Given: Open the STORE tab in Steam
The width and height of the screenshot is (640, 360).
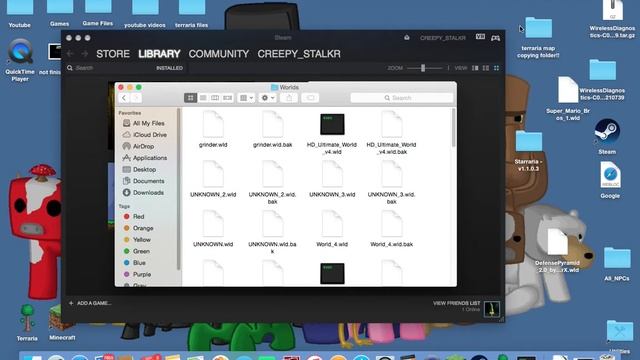Looking at the screenshot, I should click(x=113, y=54).
